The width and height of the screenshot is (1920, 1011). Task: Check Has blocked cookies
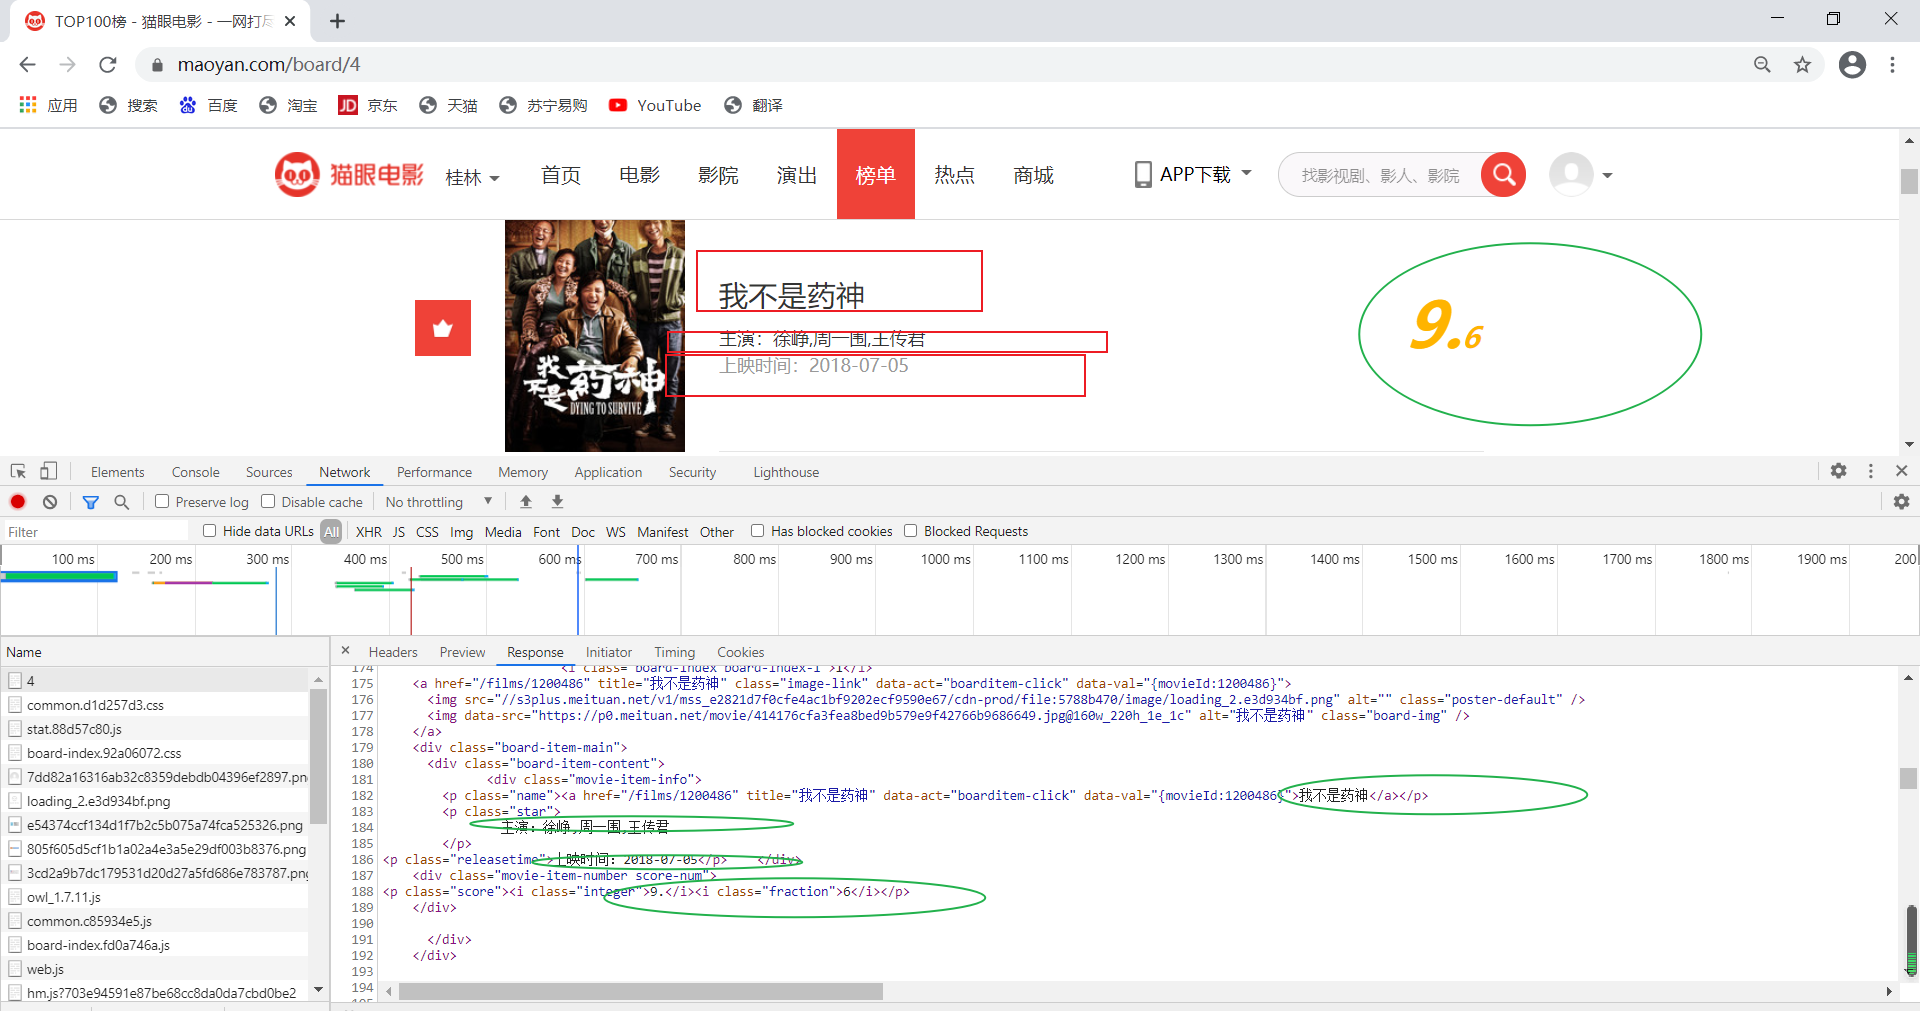pos(758,531)
